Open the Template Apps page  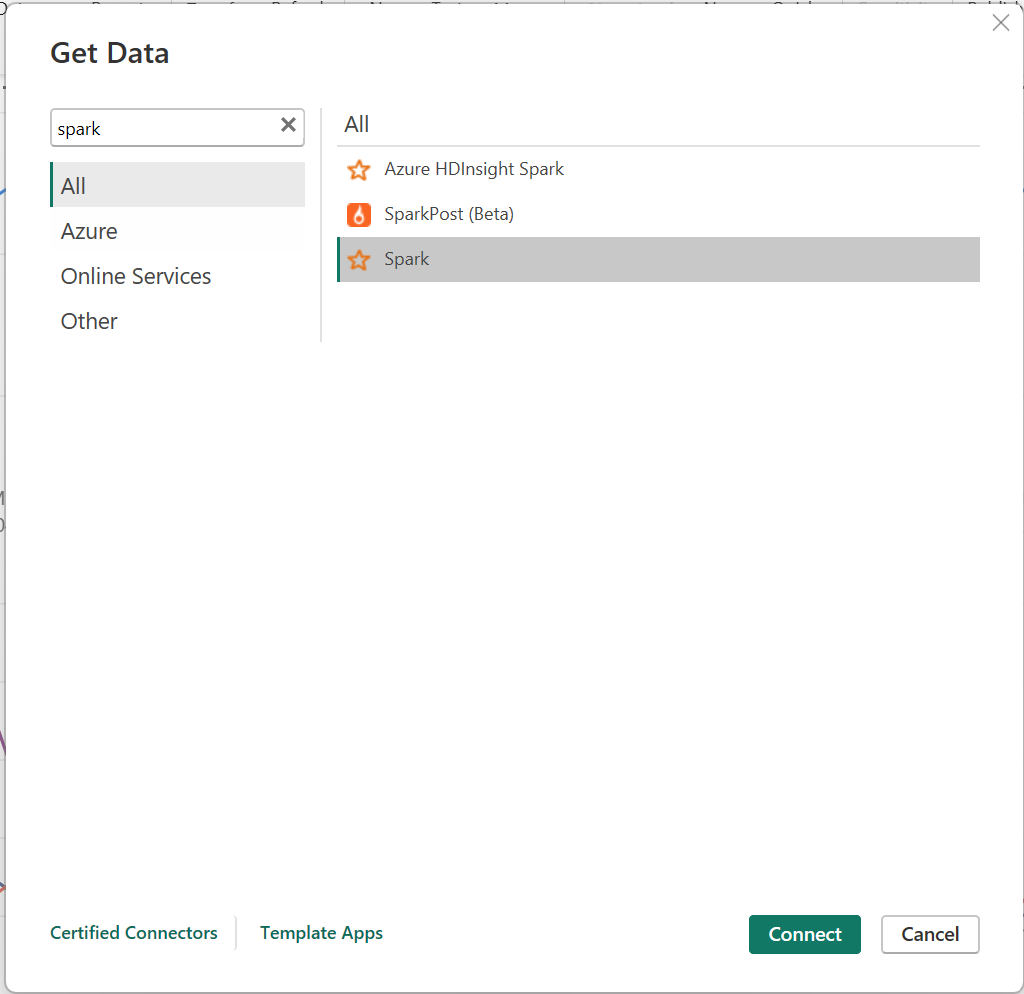tap(321, 933)
